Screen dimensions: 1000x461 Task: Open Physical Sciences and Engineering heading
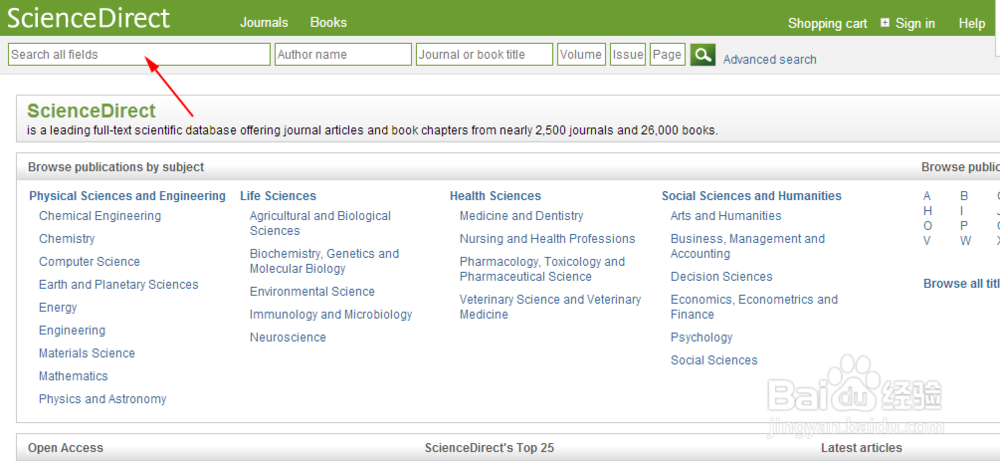128,196
